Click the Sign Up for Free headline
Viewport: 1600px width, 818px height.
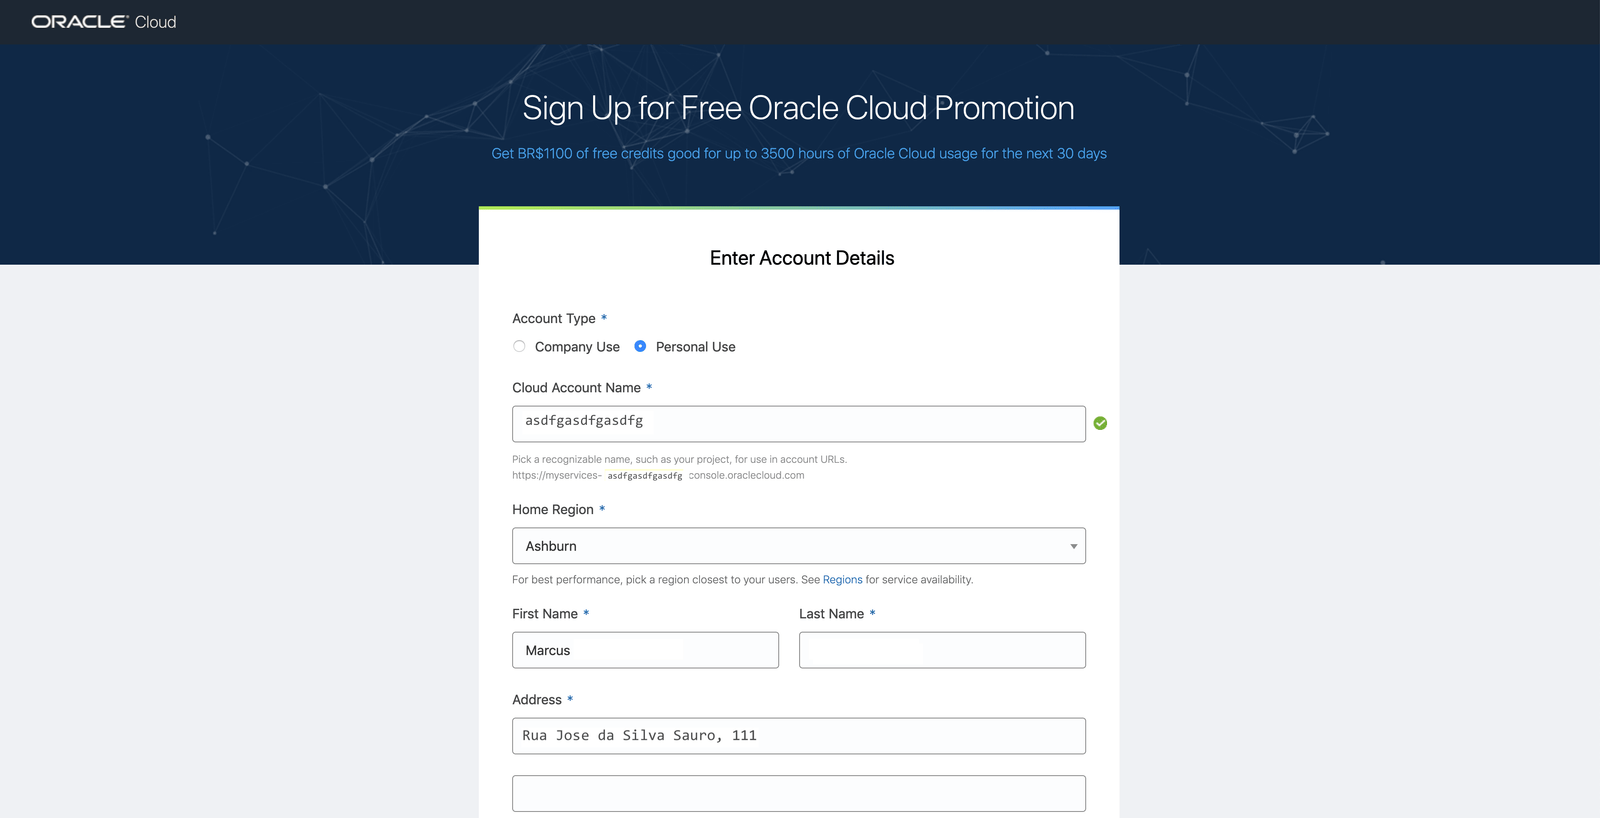[798, 108]
